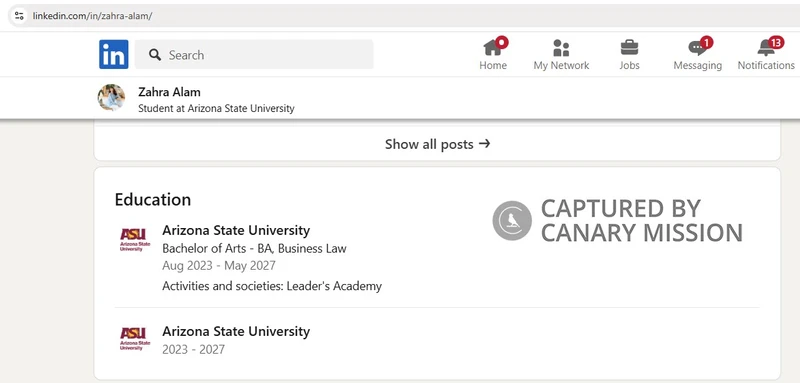Screen dimensions: 800x383
Task: Click the Search input field
Action: click(x=254, y=55)
